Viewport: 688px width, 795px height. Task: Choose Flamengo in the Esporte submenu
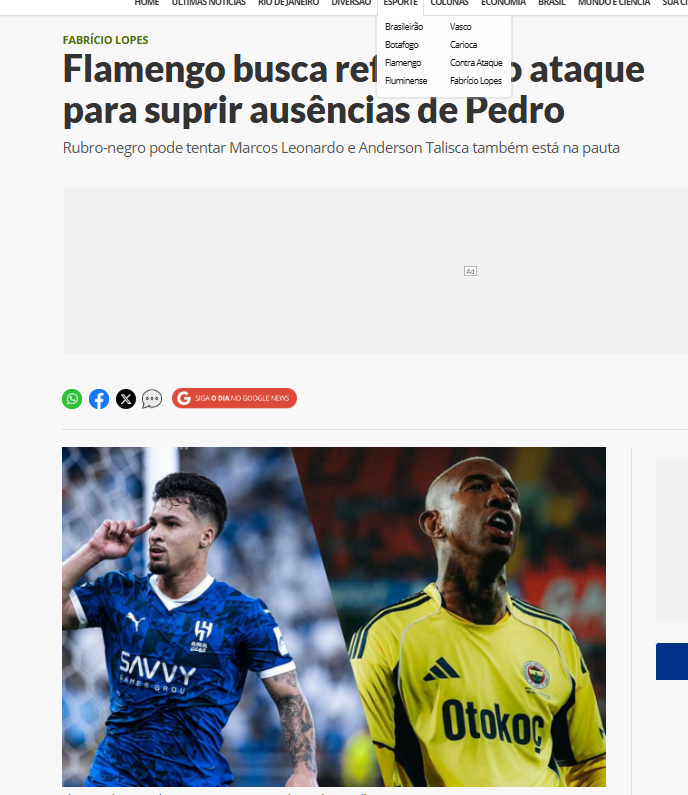click(x=403, y=63)
